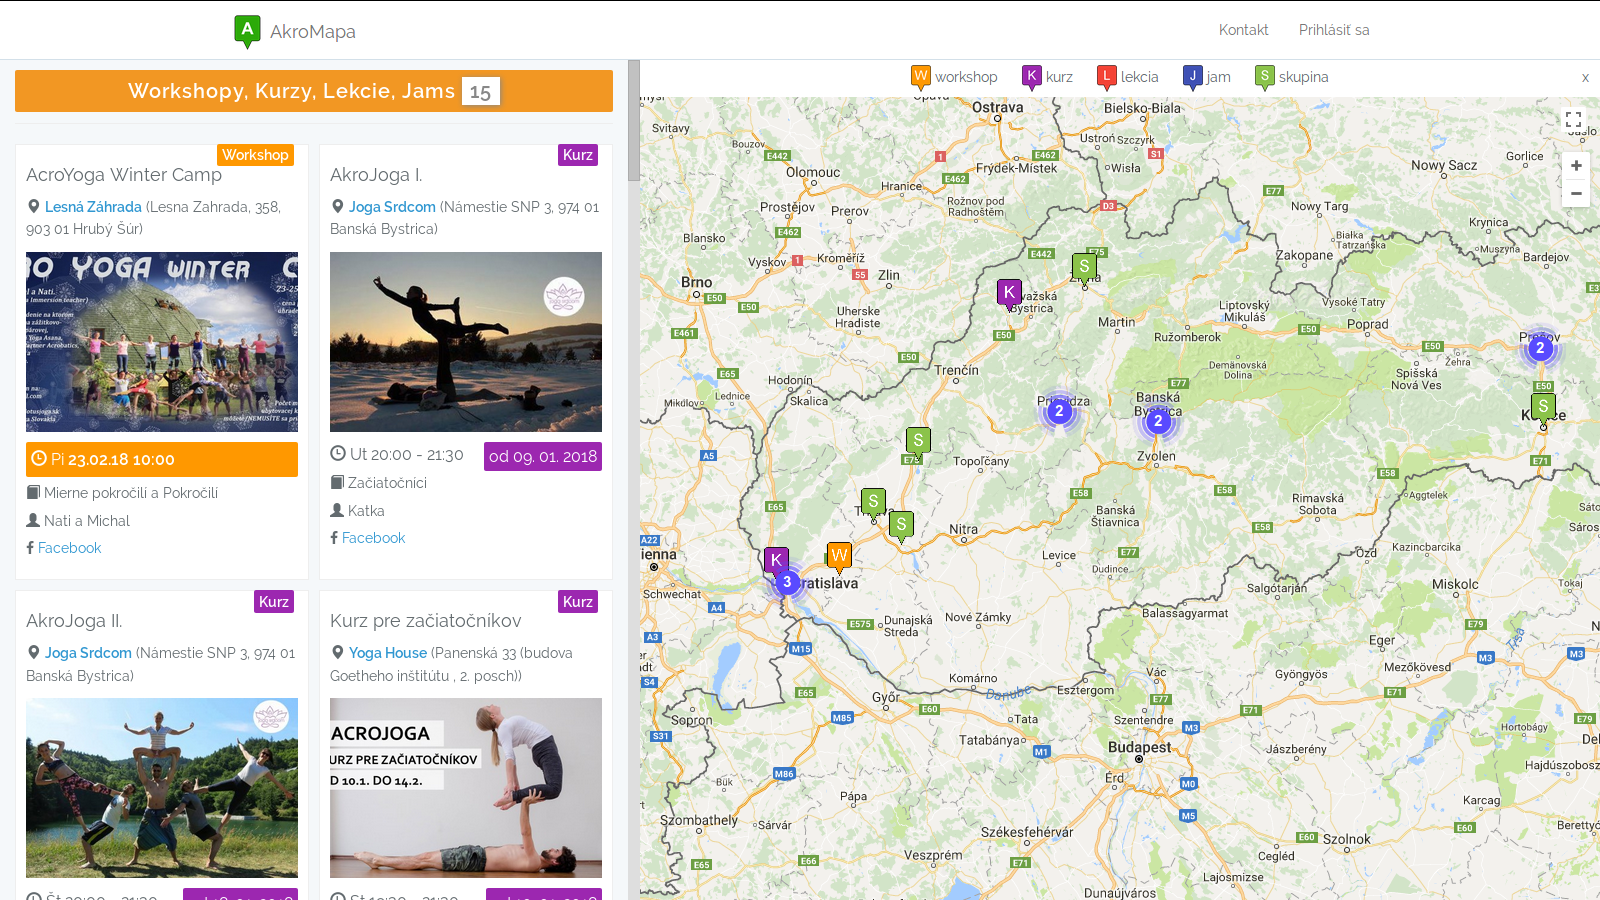Image resolution: width=1600 pixels, height=900 pixels.
Task: Open Lesná Záhrada location link
Action: [93, 207]
